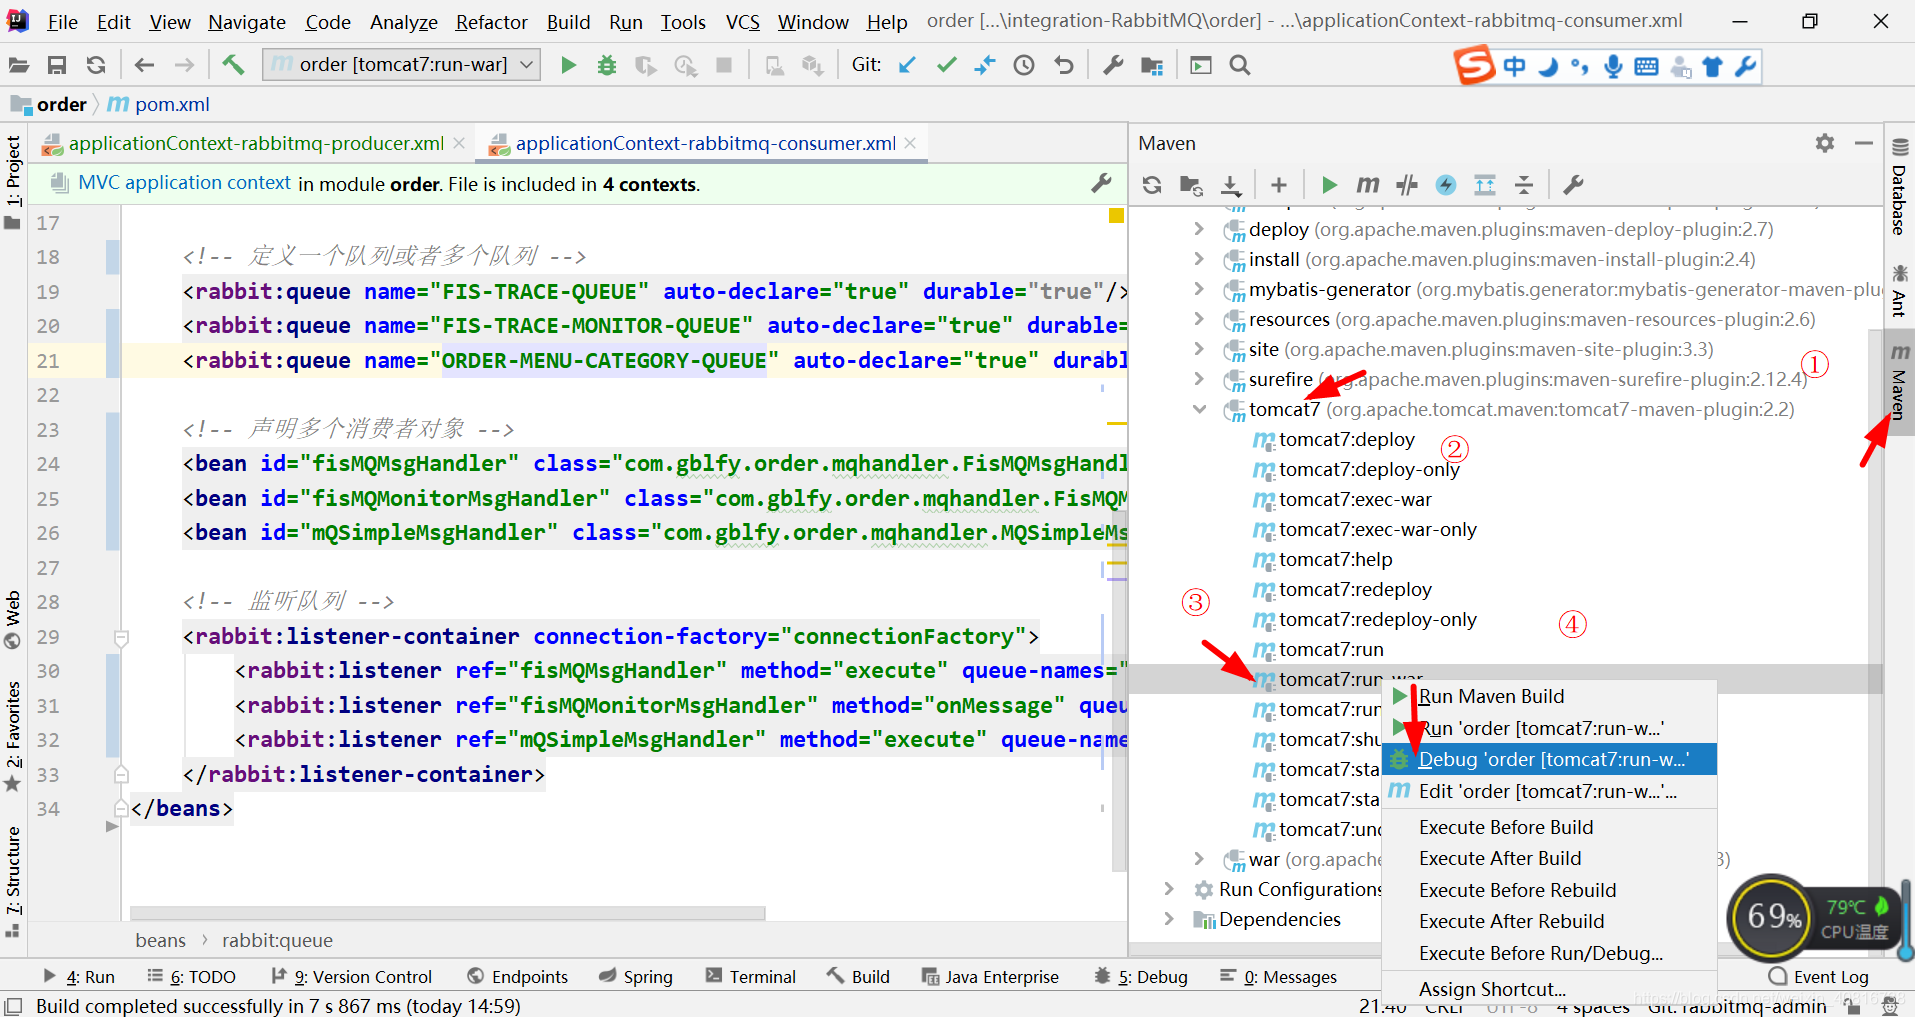The width and height of the screenshot is (1915, 1017).
Task: Open 9: Version Control tool window
Action: (x=352, y=977)
